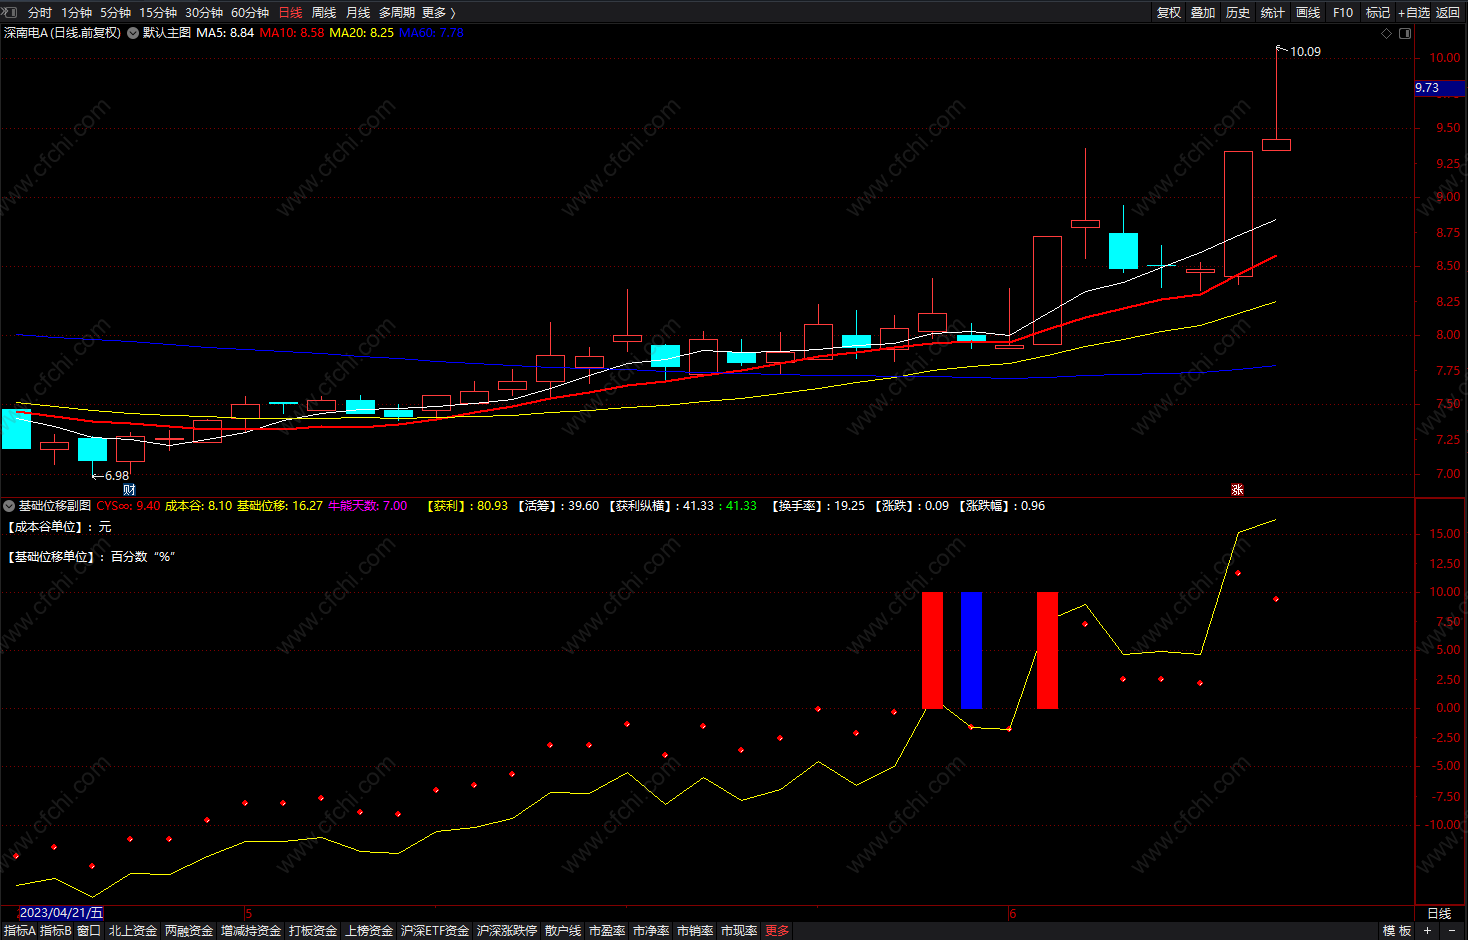This screenshot has height=940, width=1468.
Task: Select the 30分钟 period tab
Action: (204, 13)
